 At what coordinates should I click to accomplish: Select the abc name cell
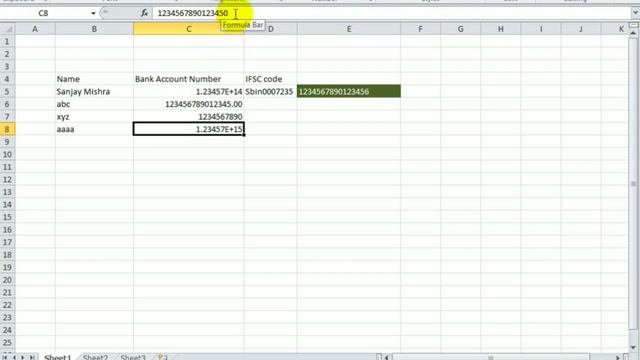(94, 104)
